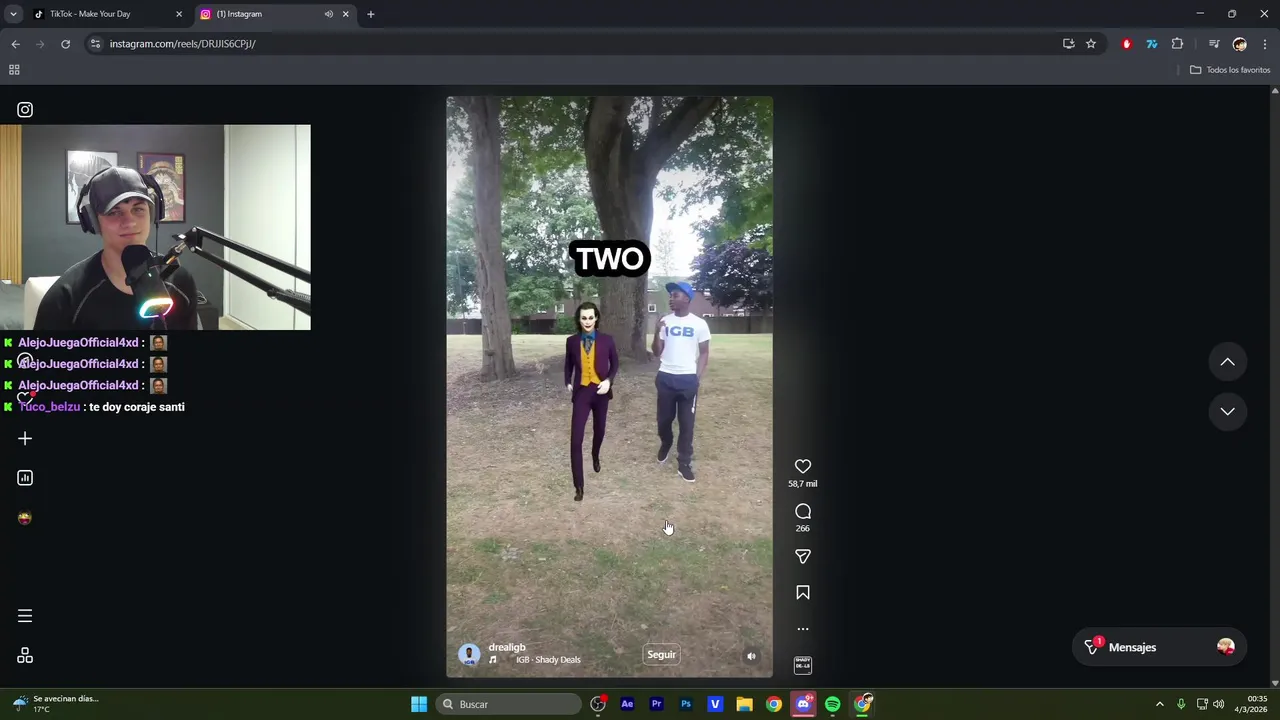Open File Explorer from the taskbar
The height and width of the screenshot is (720, 1280).
(x=744, y=704)
